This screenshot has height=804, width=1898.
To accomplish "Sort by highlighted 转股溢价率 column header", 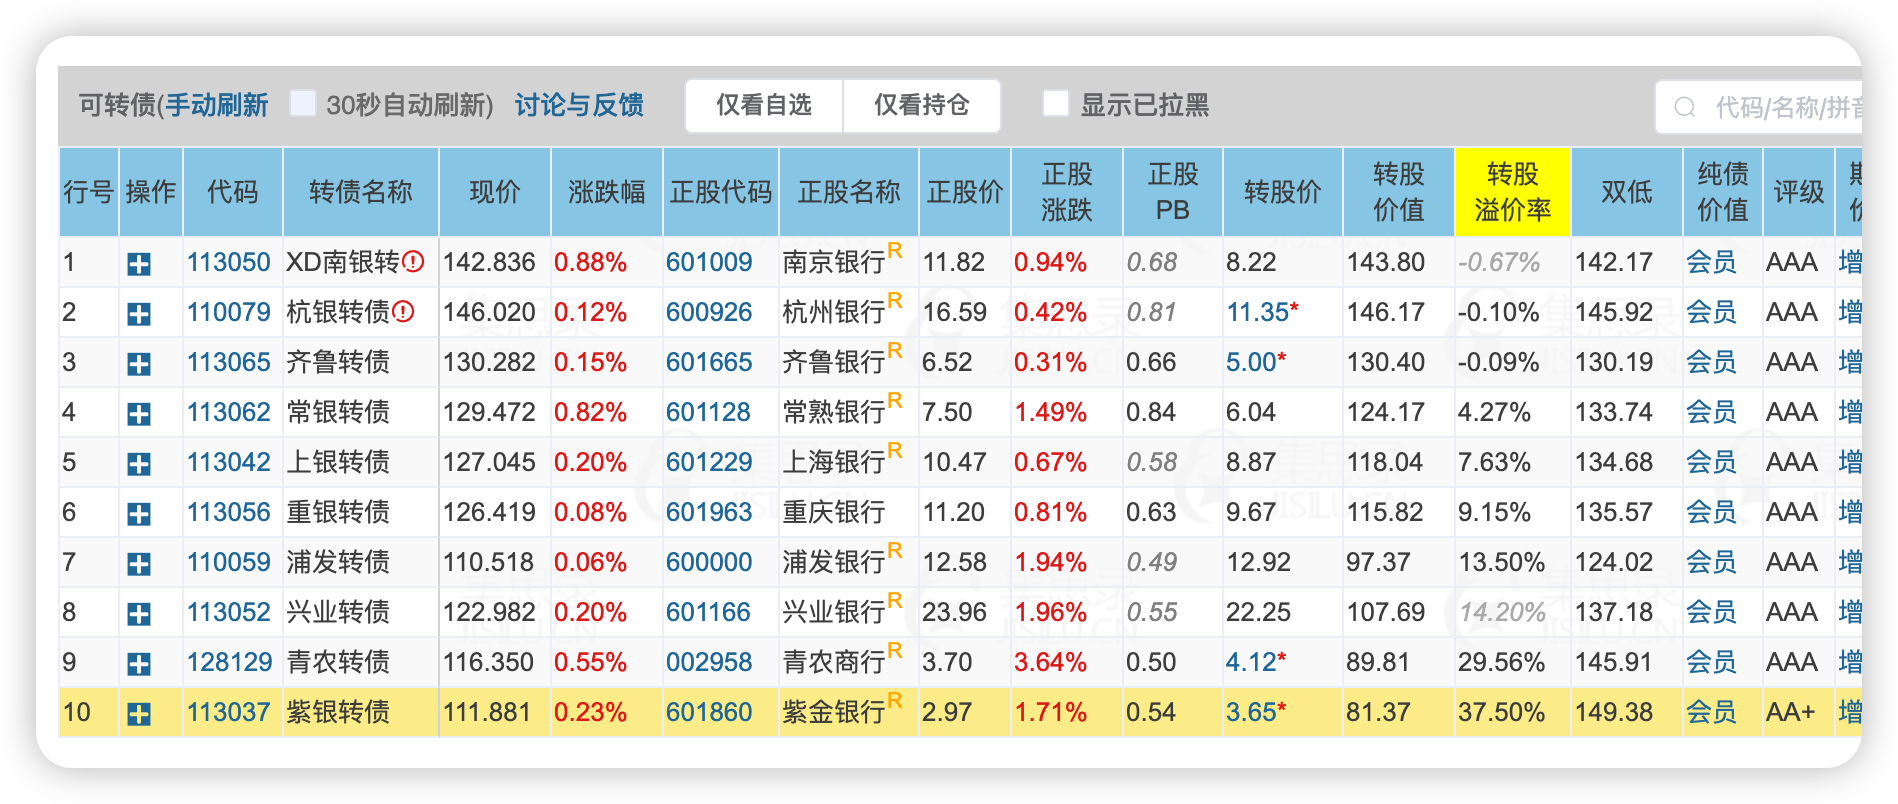I will [1513, 192].
